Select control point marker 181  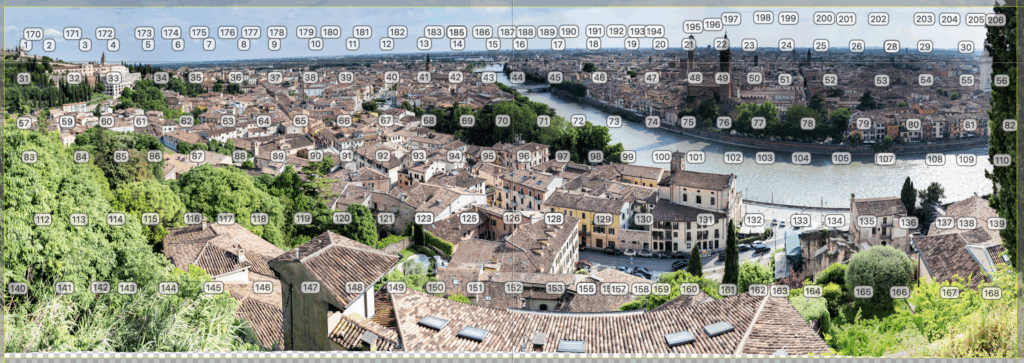pos(362,32)
